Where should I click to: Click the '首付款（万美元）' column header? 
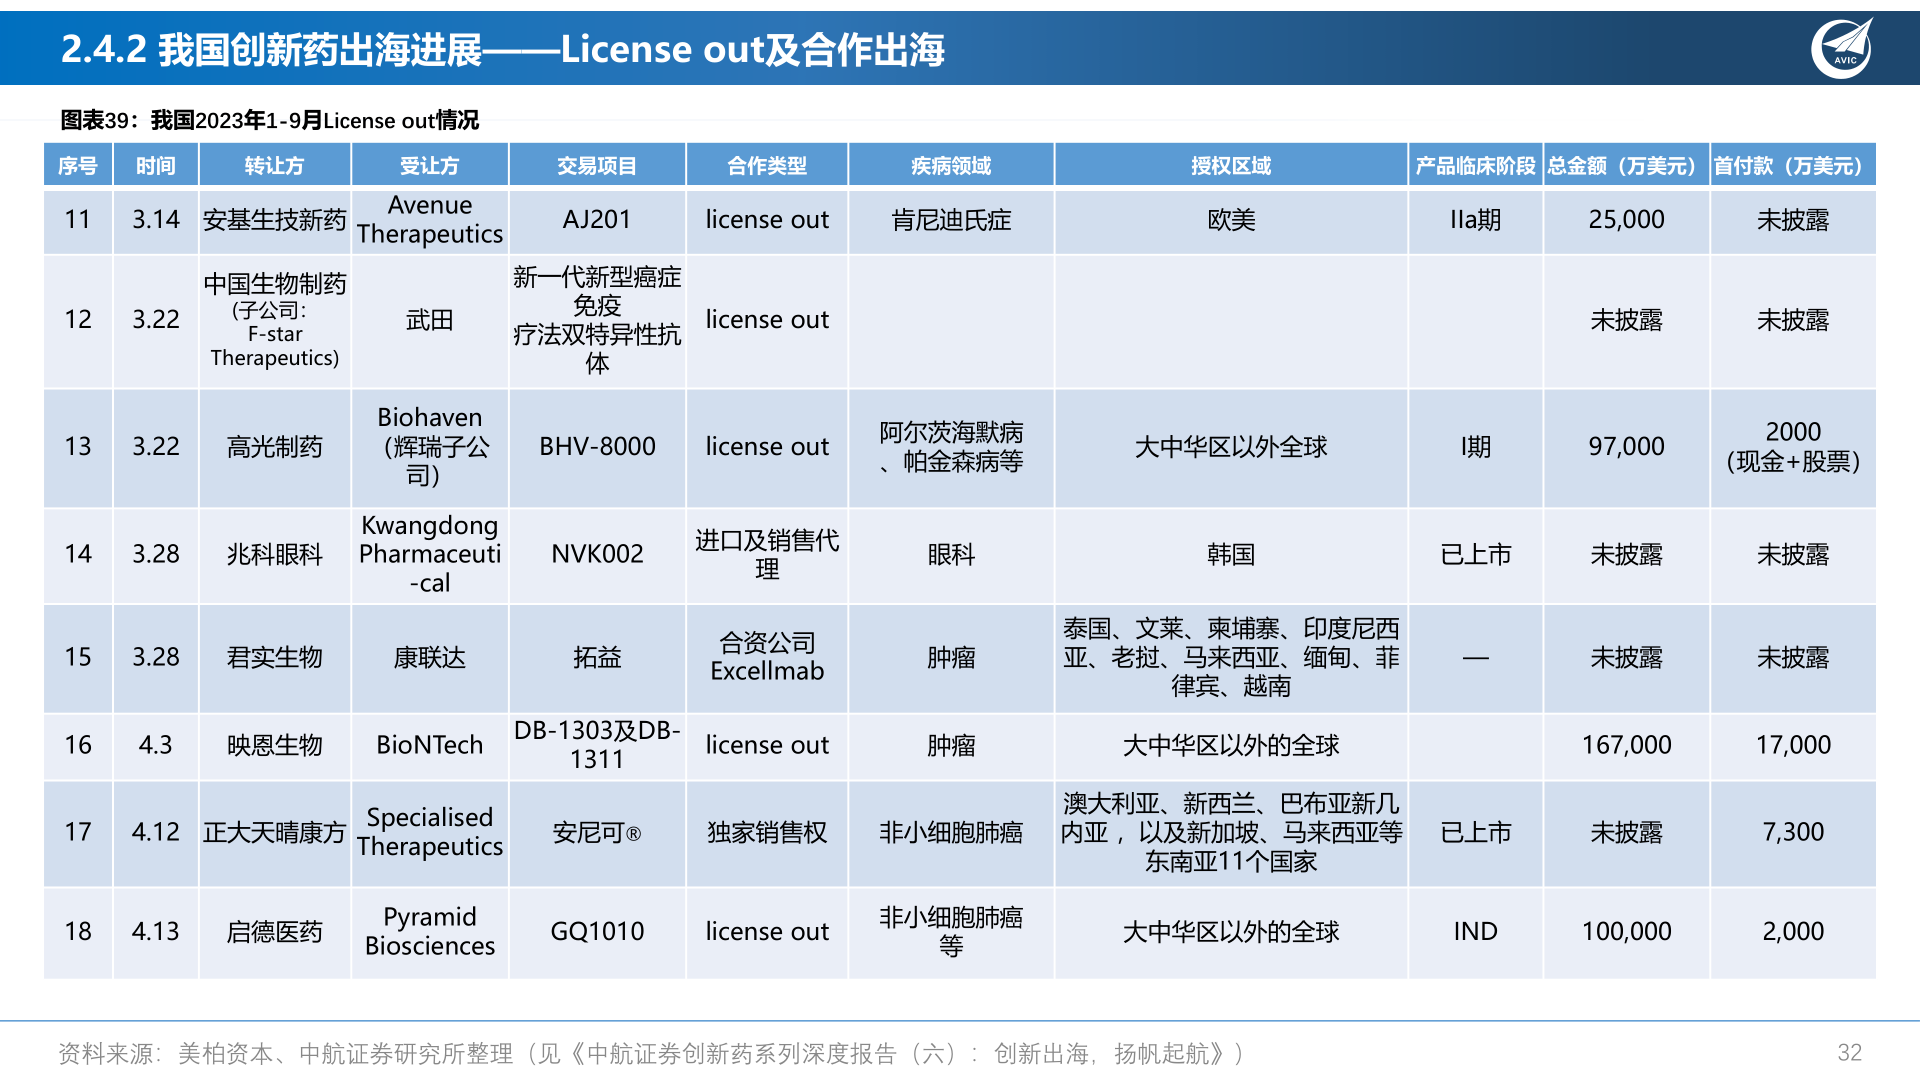coord(1793,165)
